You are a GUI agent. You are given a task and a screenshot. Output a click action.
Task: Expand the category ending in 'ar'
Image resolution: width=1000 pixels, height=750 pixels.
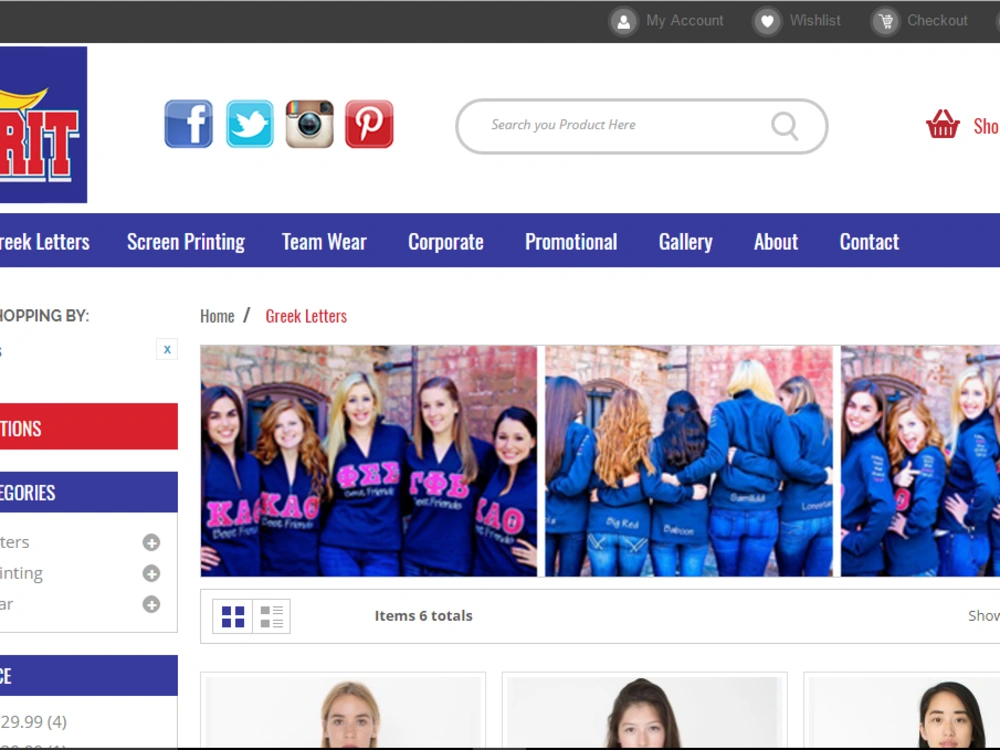(x=151, y=604)
